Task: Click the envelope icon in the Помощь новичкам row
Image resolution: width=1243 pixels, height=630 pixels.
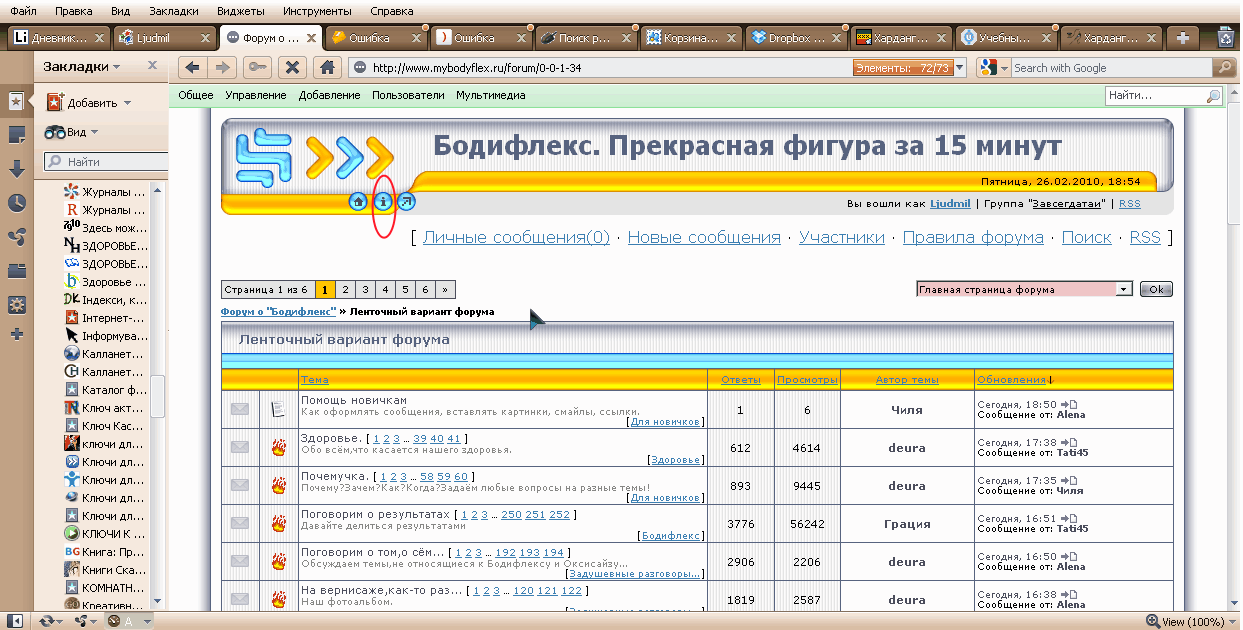Action: tap(239, 409)
